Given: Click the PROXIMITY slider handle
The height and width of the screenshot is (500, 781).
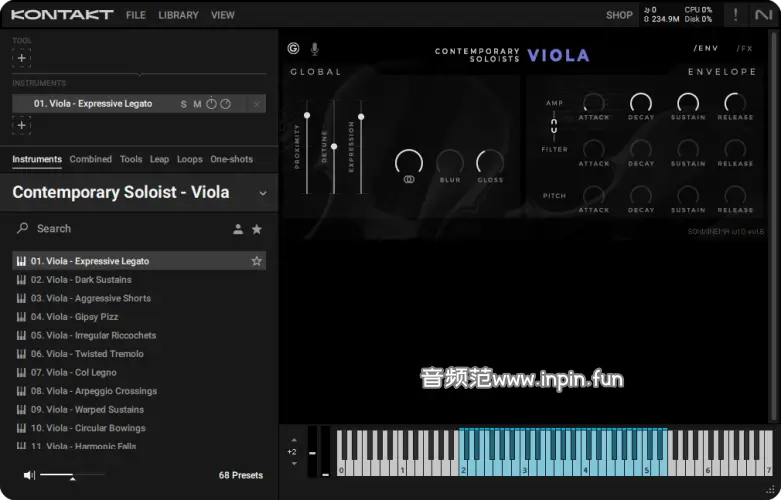Looking at the screenshot, I should tap(307, 116).
